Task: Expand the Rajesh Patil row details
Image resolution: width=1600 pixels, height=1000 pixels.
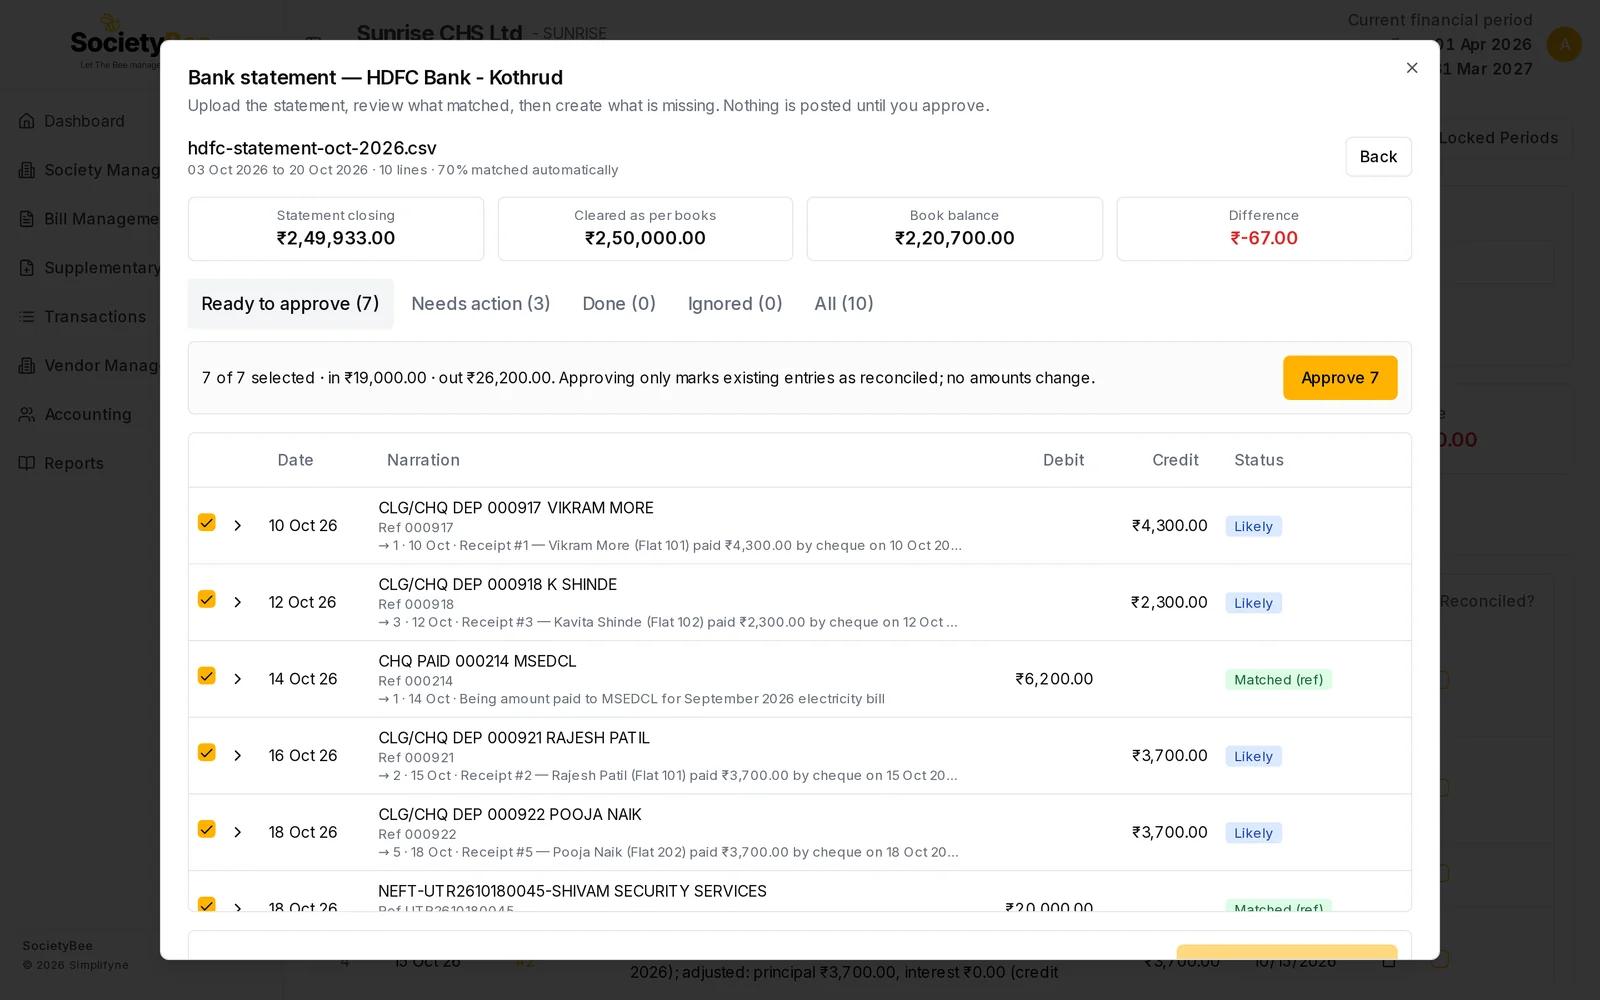Action: [238, 756]
